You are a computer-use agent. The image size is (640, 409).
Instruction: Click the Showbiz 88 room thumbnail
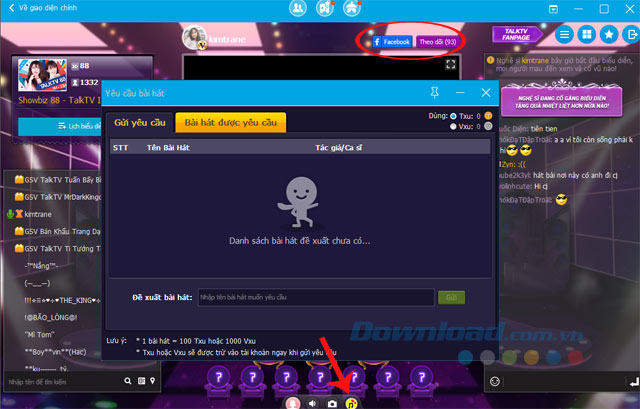point(42,75)
